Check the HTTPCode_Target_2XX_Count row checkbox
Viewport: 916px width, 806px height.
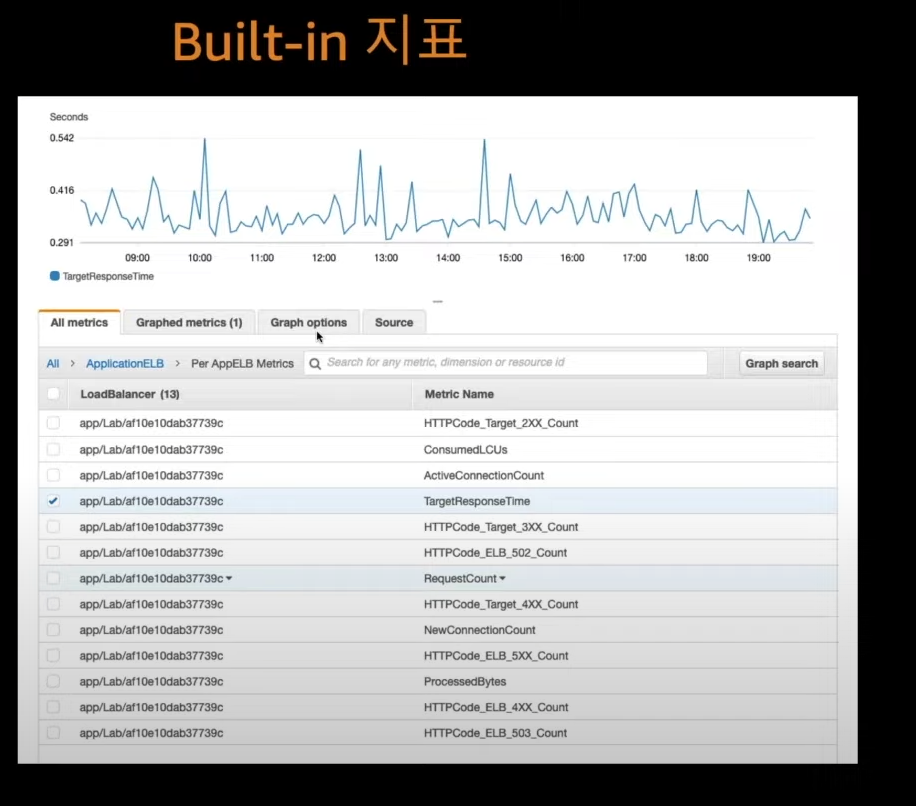(53, 423)
